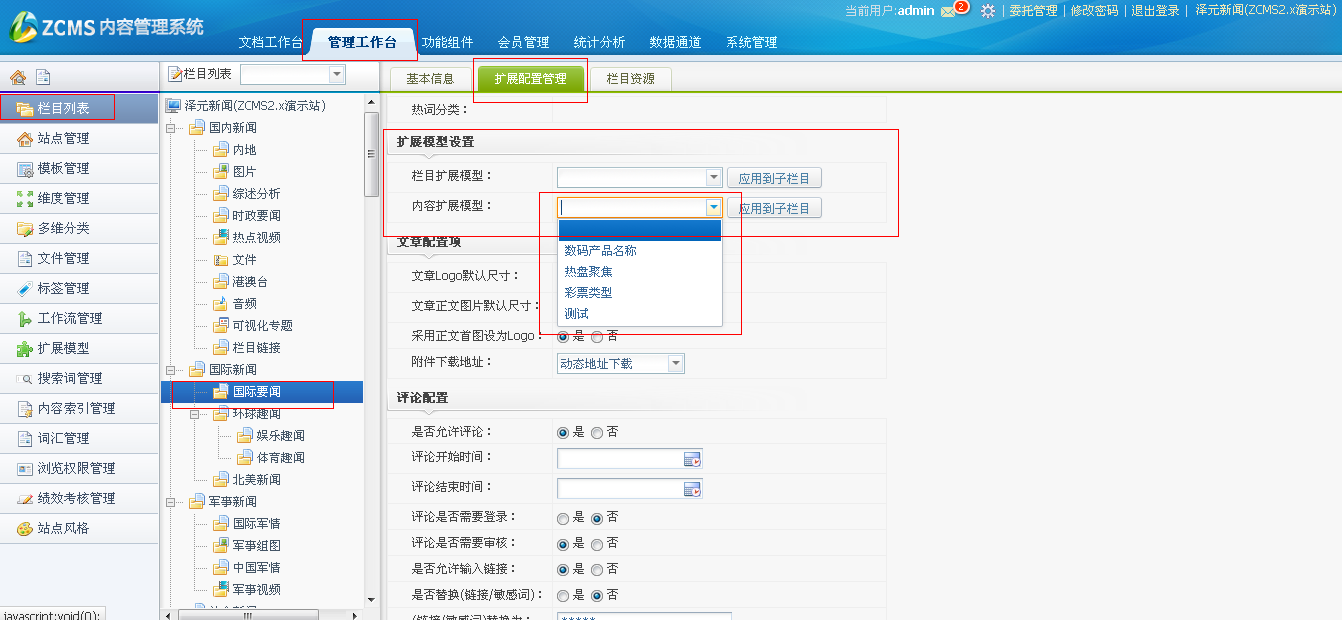1342x620 pixels.
Task: Click the 退出登录 link
Action: pos(1155,11)
